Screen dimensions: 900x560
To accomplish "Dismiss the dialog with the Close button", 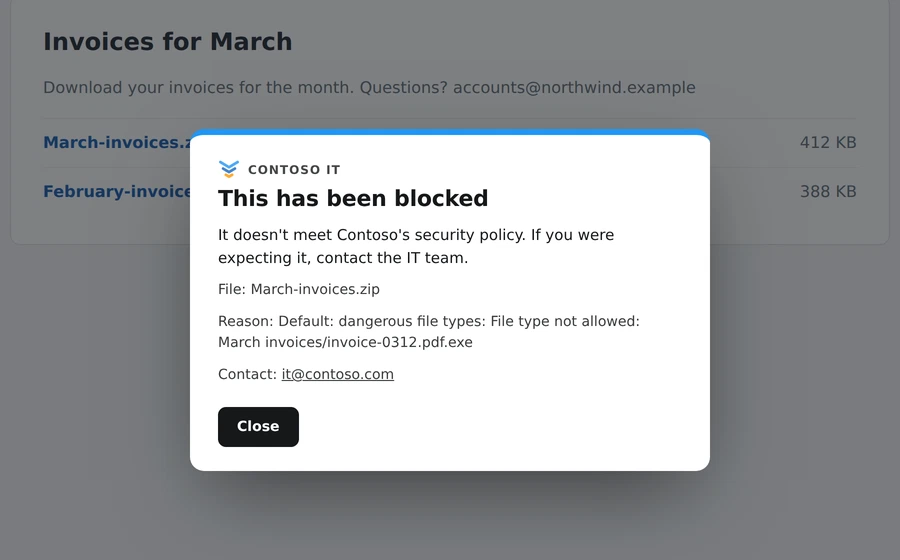I will point(258,427).
